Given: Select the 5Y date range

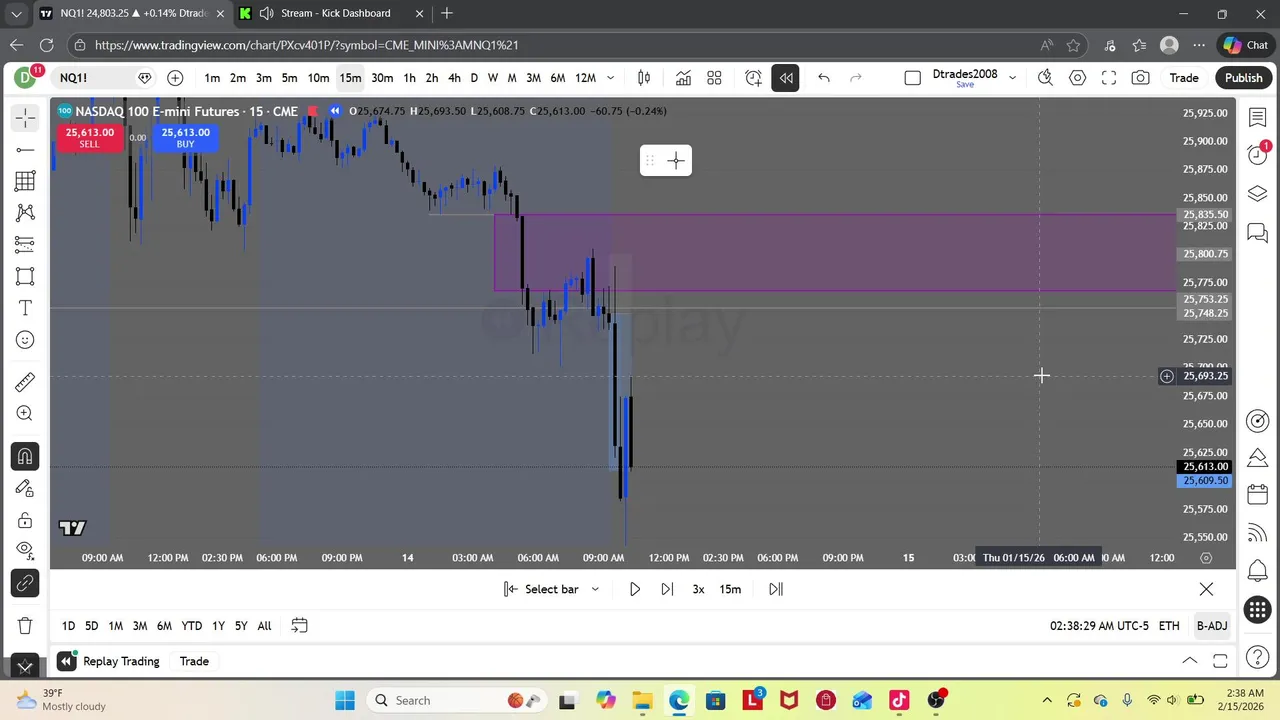Looking at the screenshot, I should coord(241,626).
